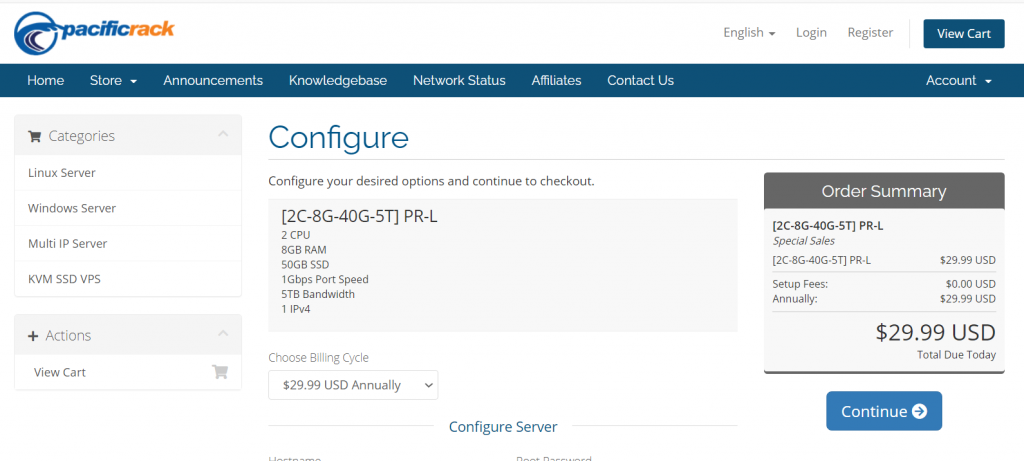Click the Configure page title

[338, 138]
